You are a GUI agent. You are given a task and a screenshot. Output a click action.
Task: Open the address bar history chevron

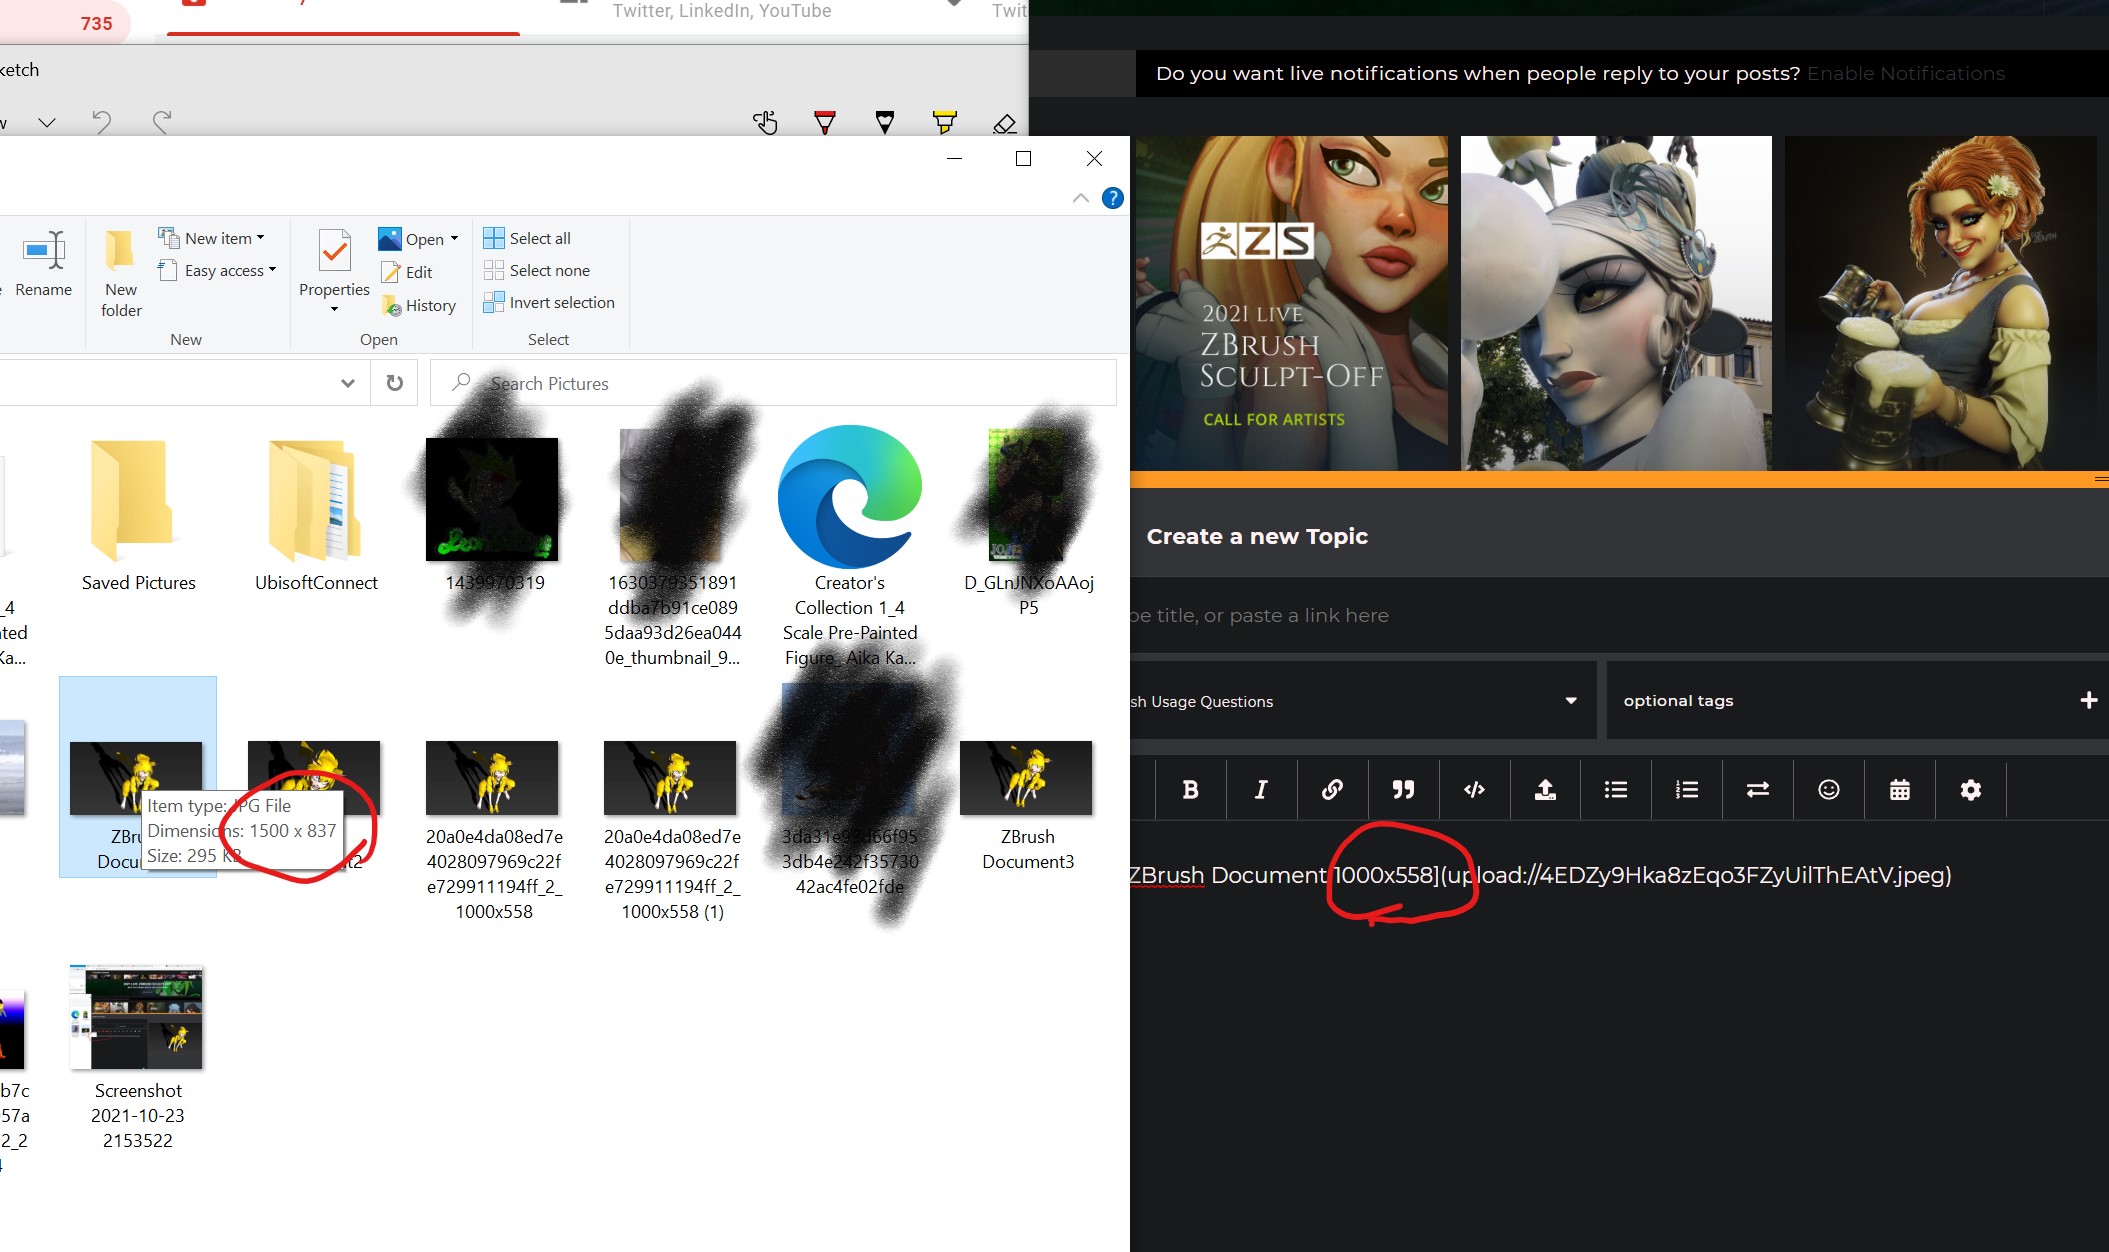[347, 383]
